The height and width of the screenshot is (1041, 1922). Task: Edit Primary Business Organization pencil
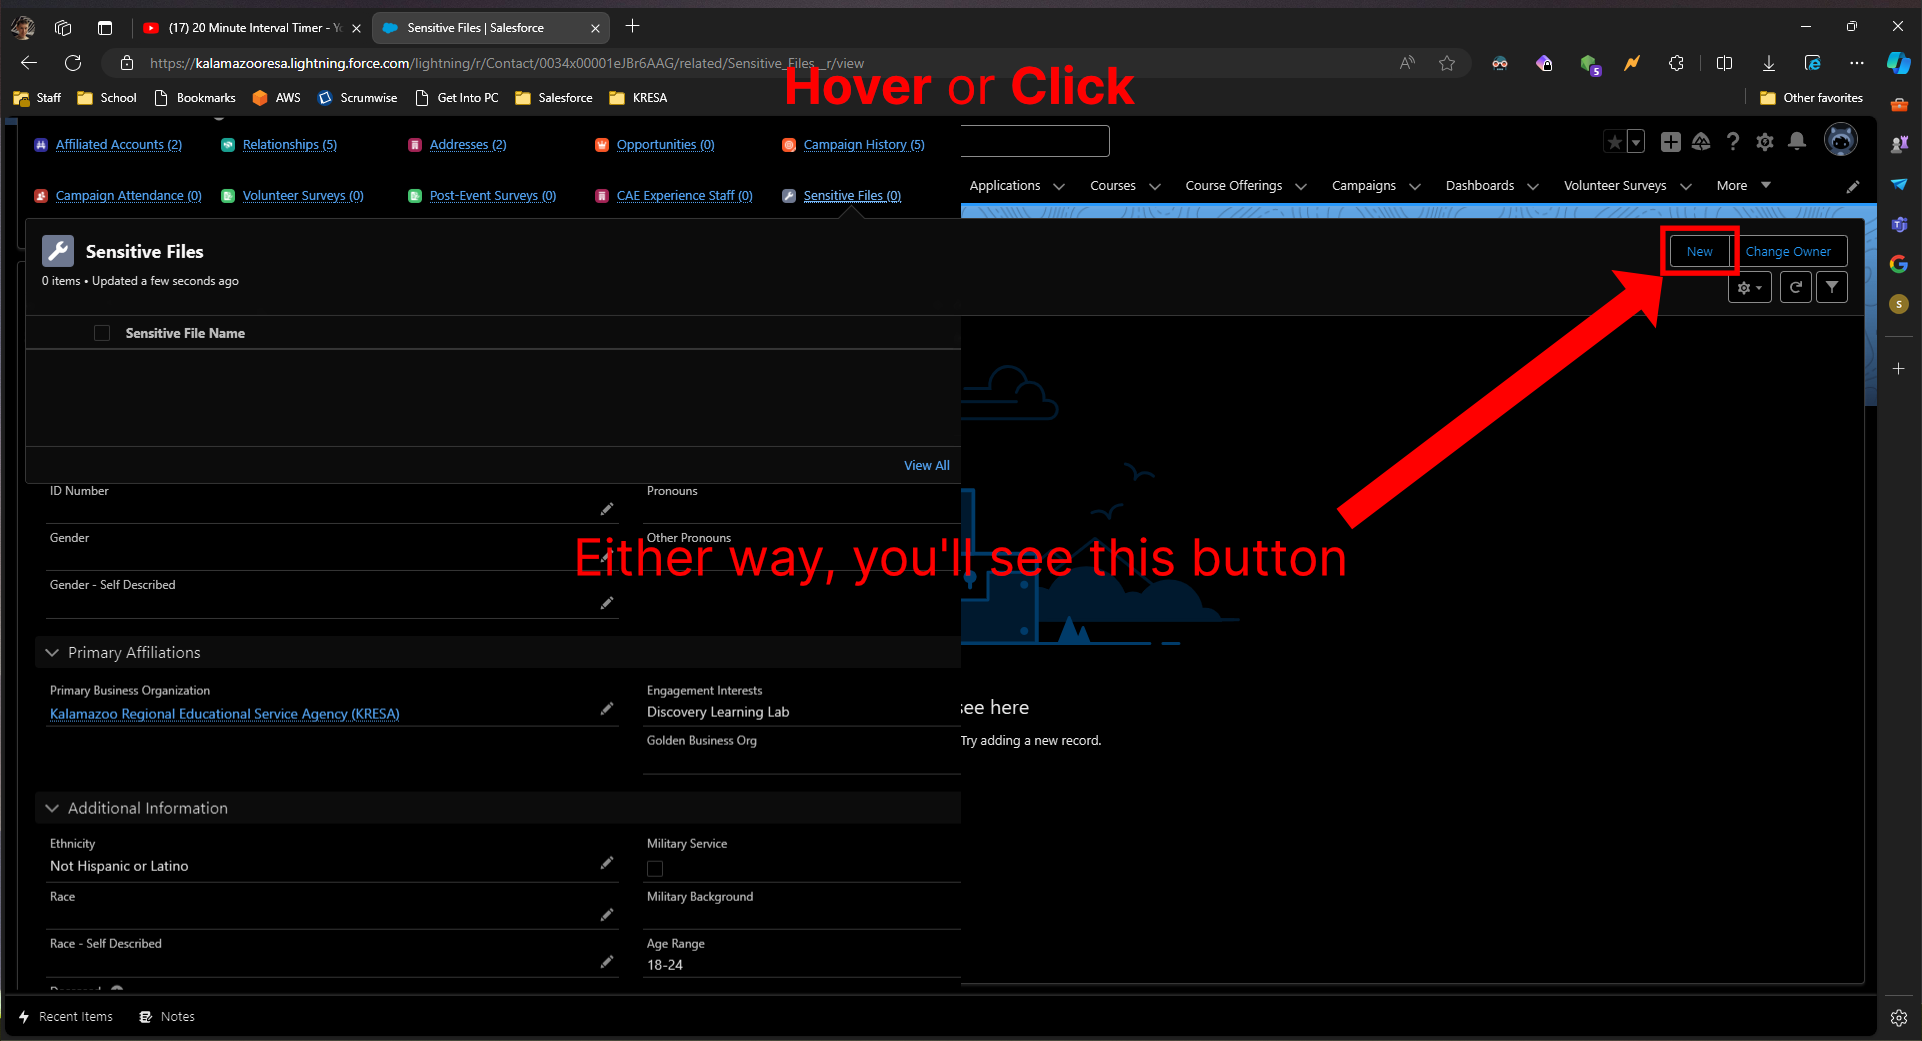point(607,709)
